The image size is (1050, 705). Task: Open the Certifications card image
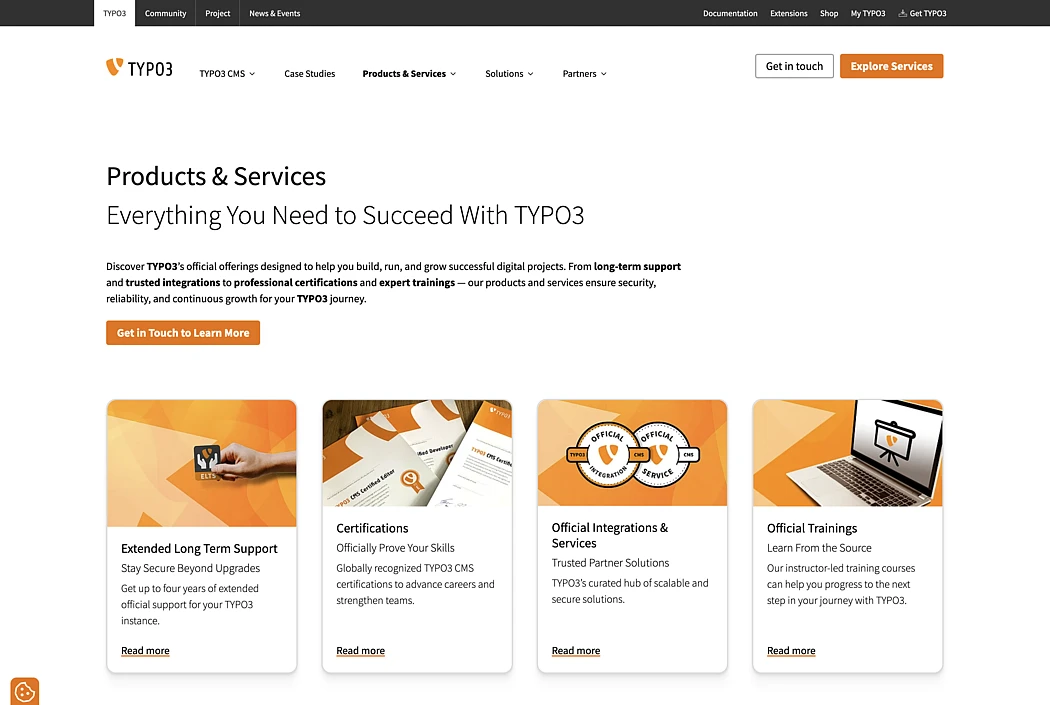[417, 453]
